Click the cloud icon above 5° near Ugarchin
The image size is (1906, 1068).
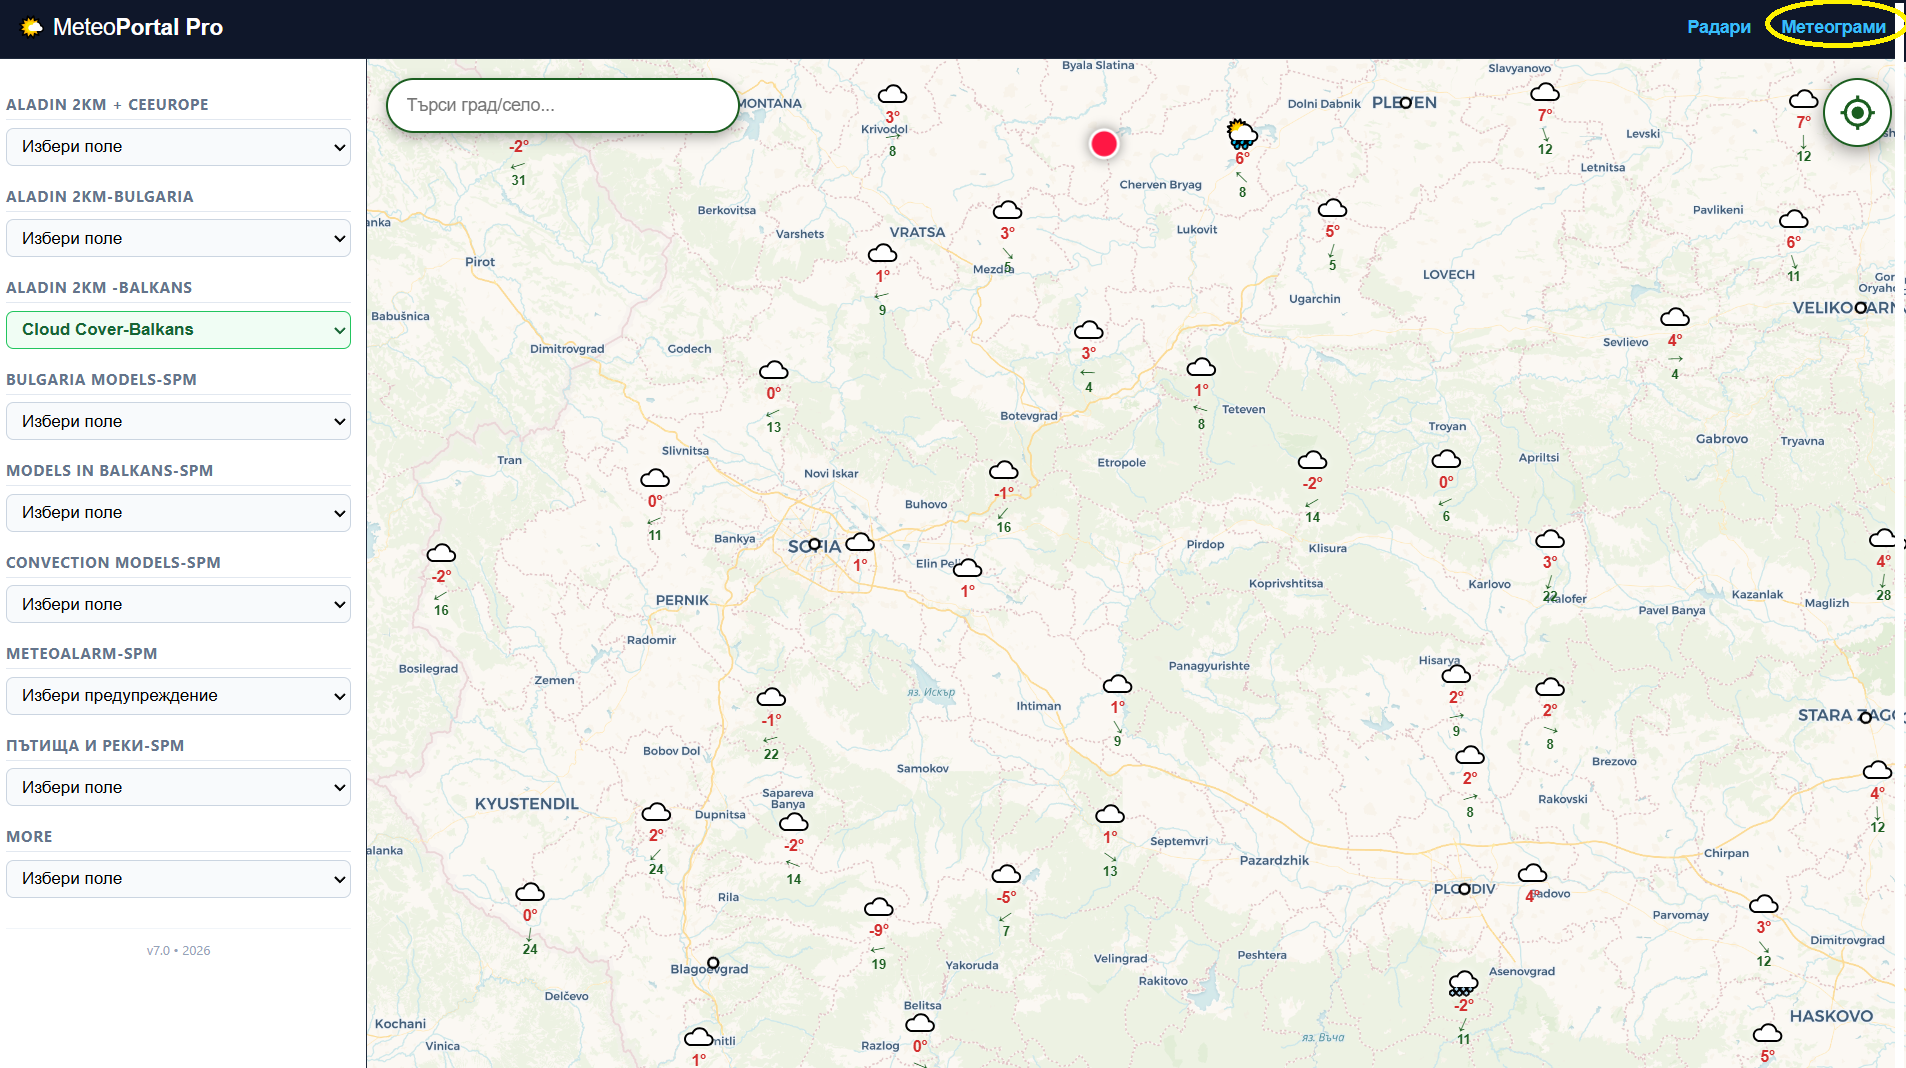point(1332,208)
